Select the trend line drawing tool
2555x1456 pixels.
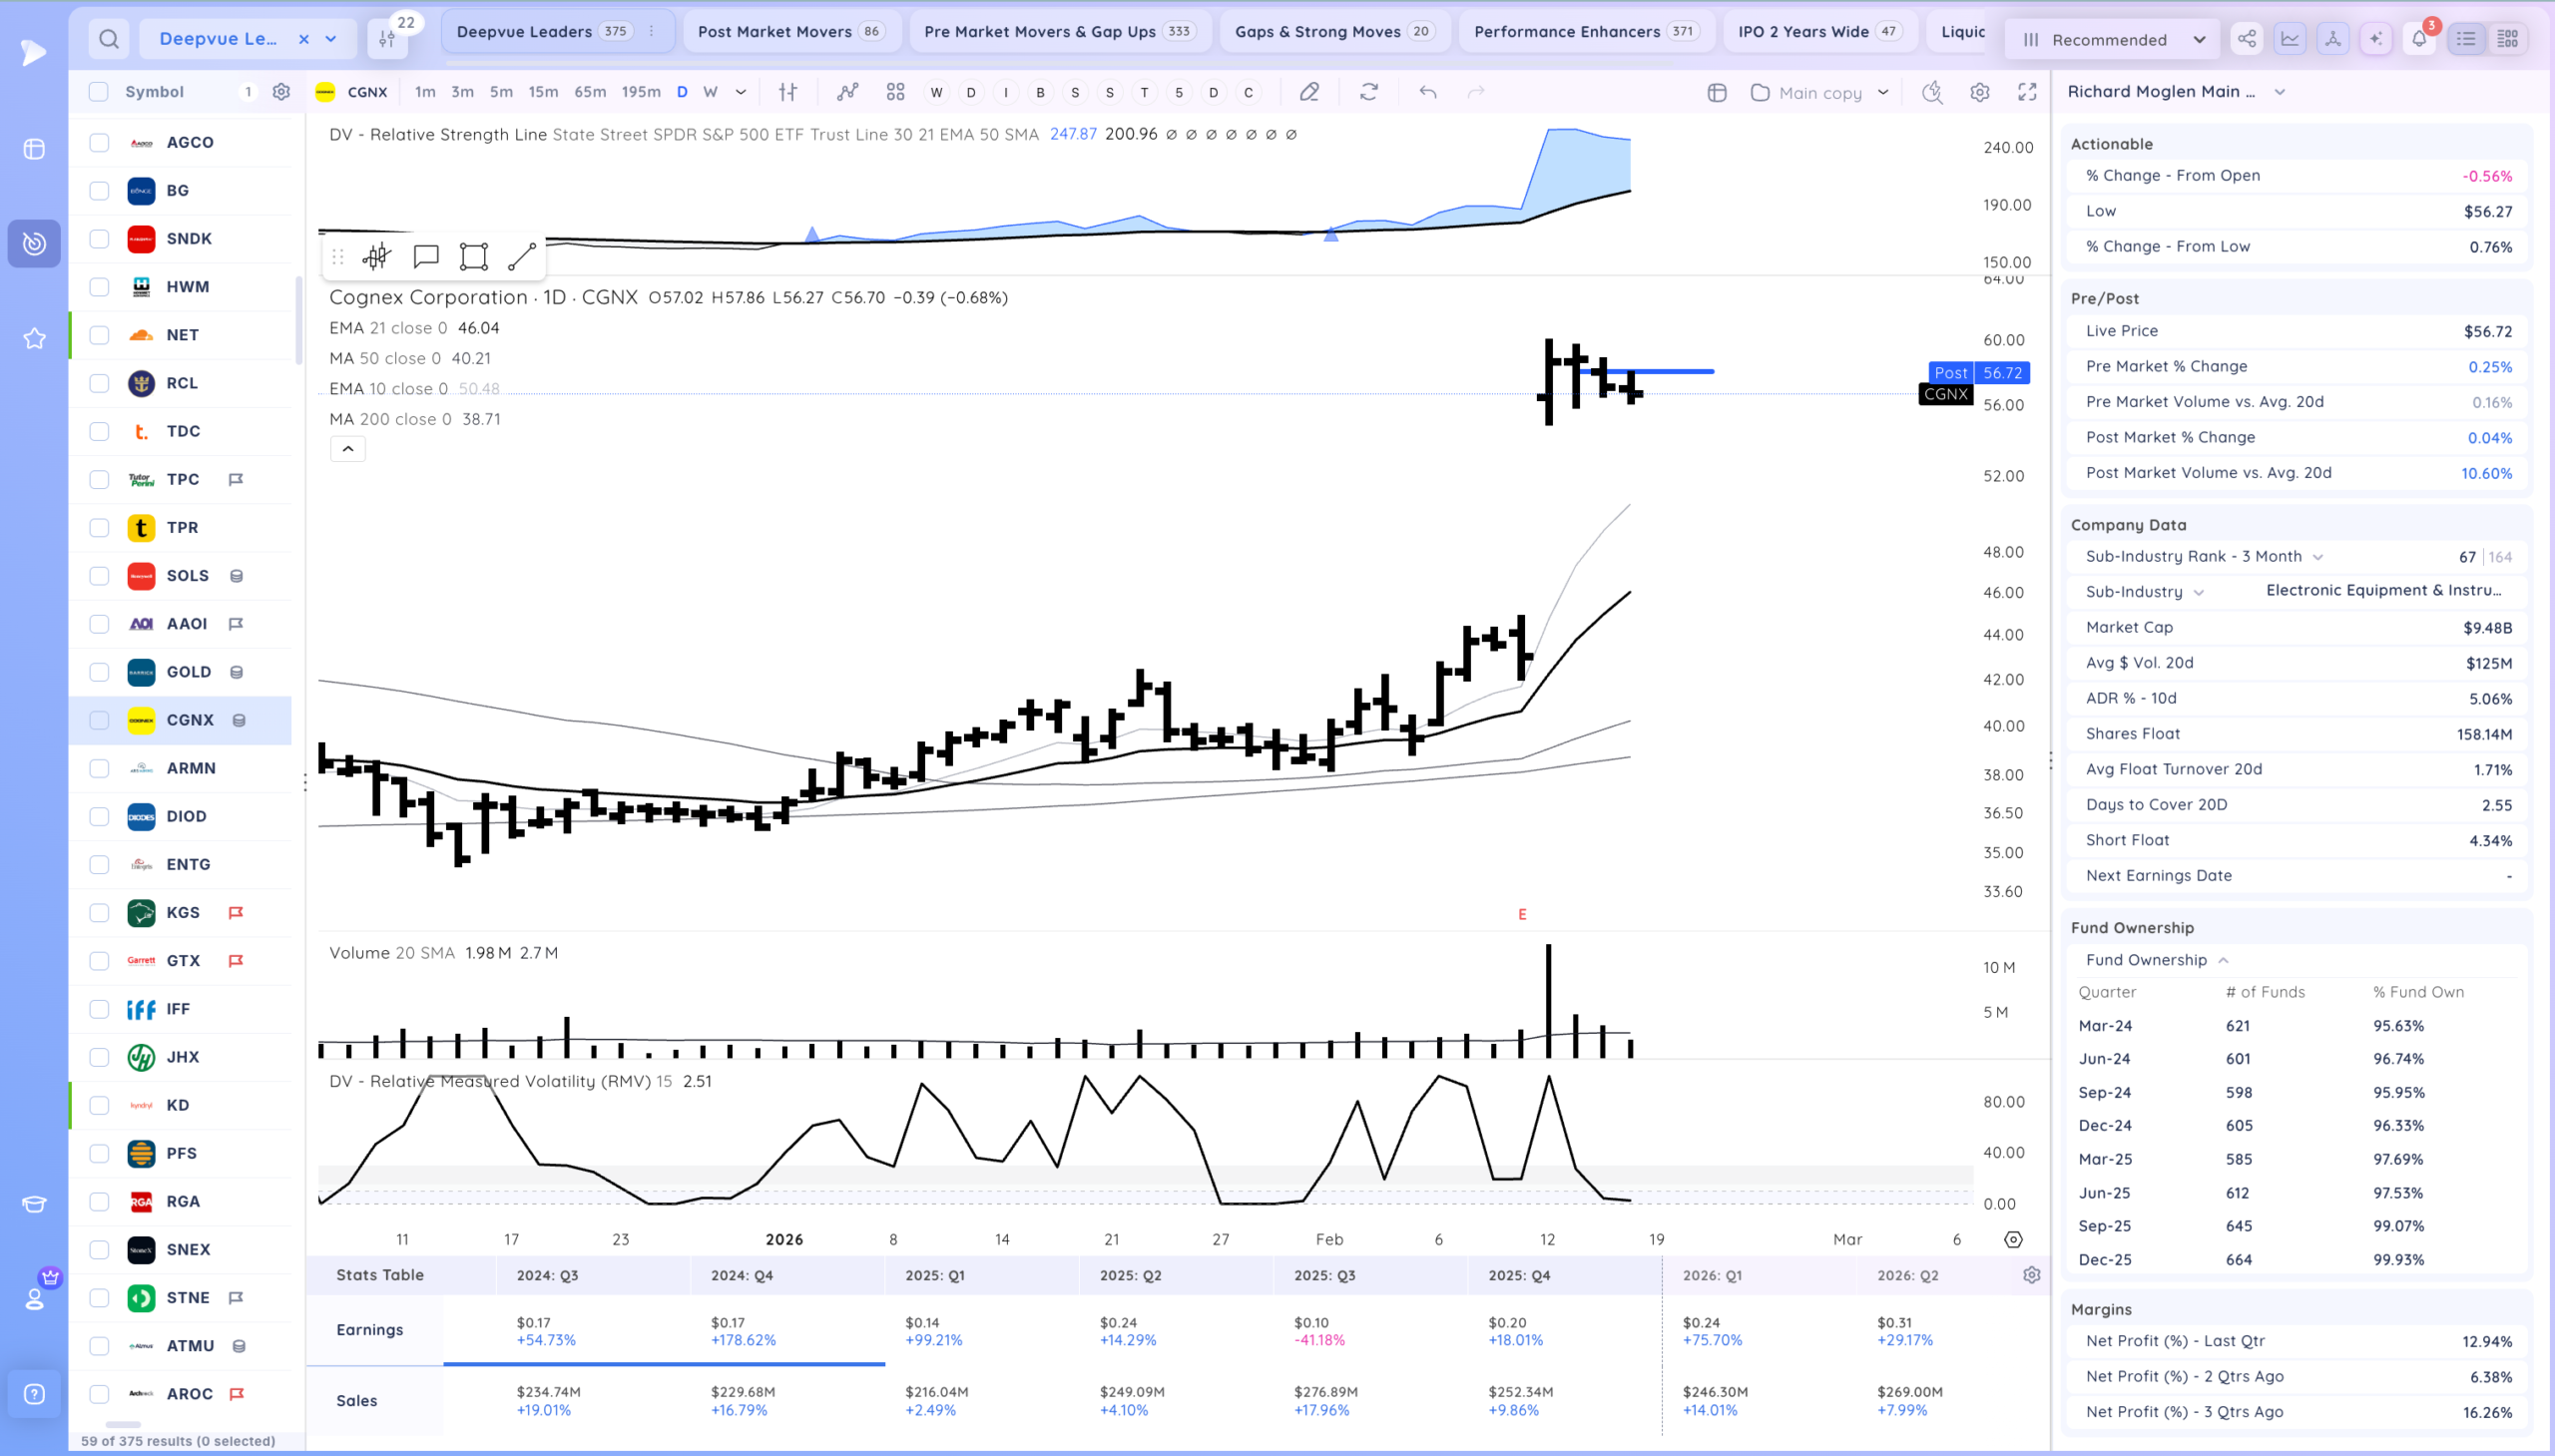tap(522, 257)
